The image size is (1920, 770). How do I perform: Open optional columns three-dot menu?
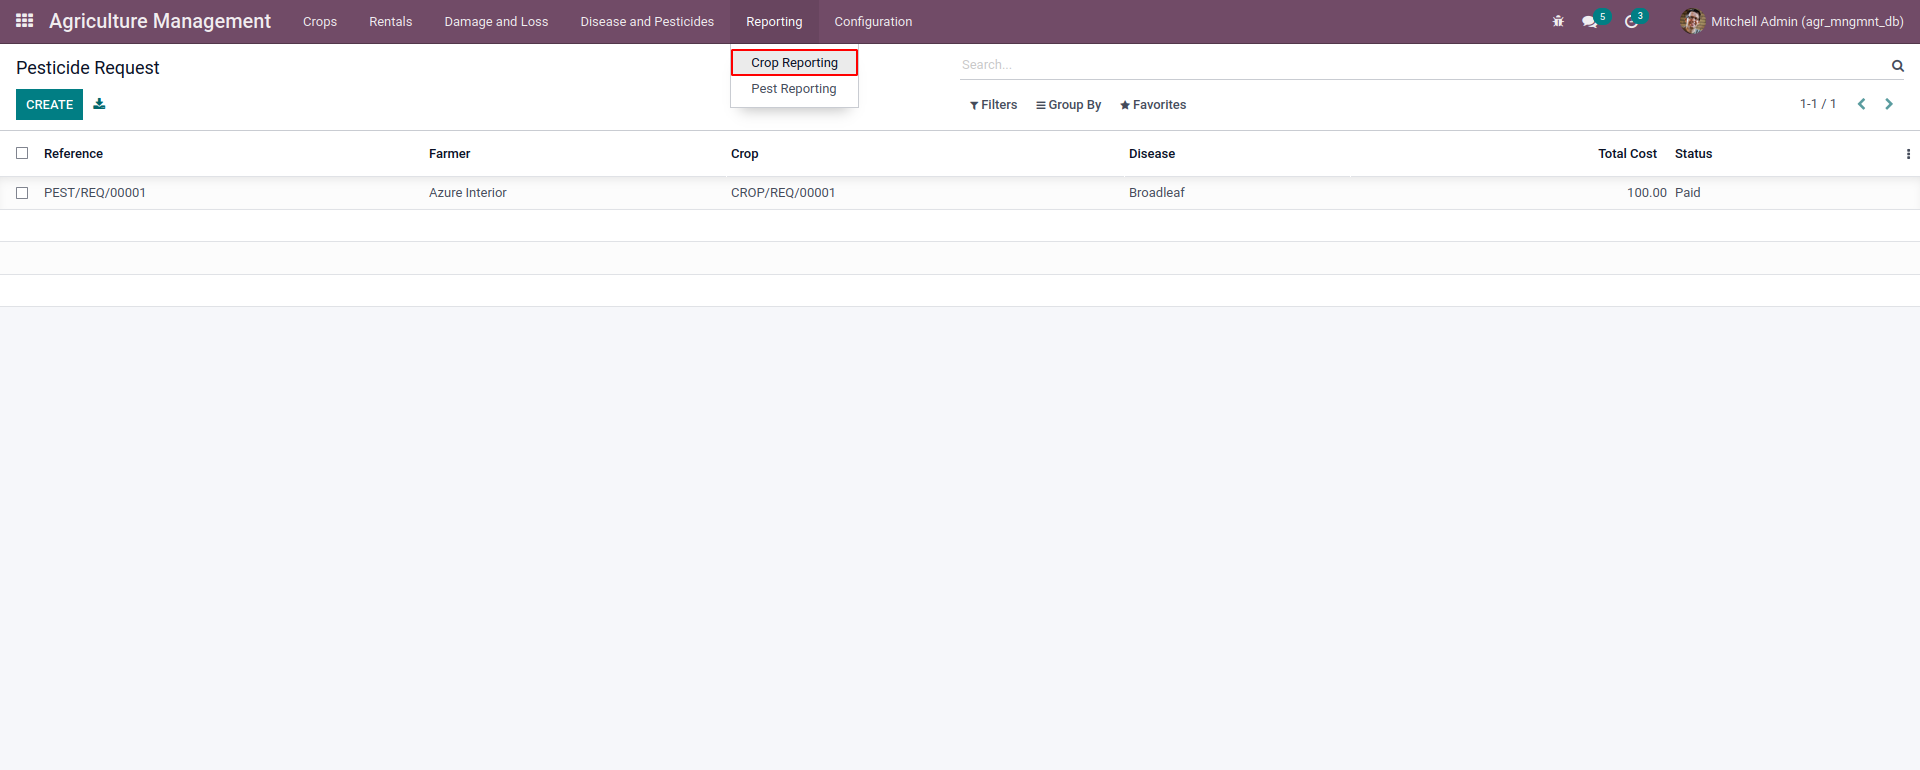tap(1908, 154)
